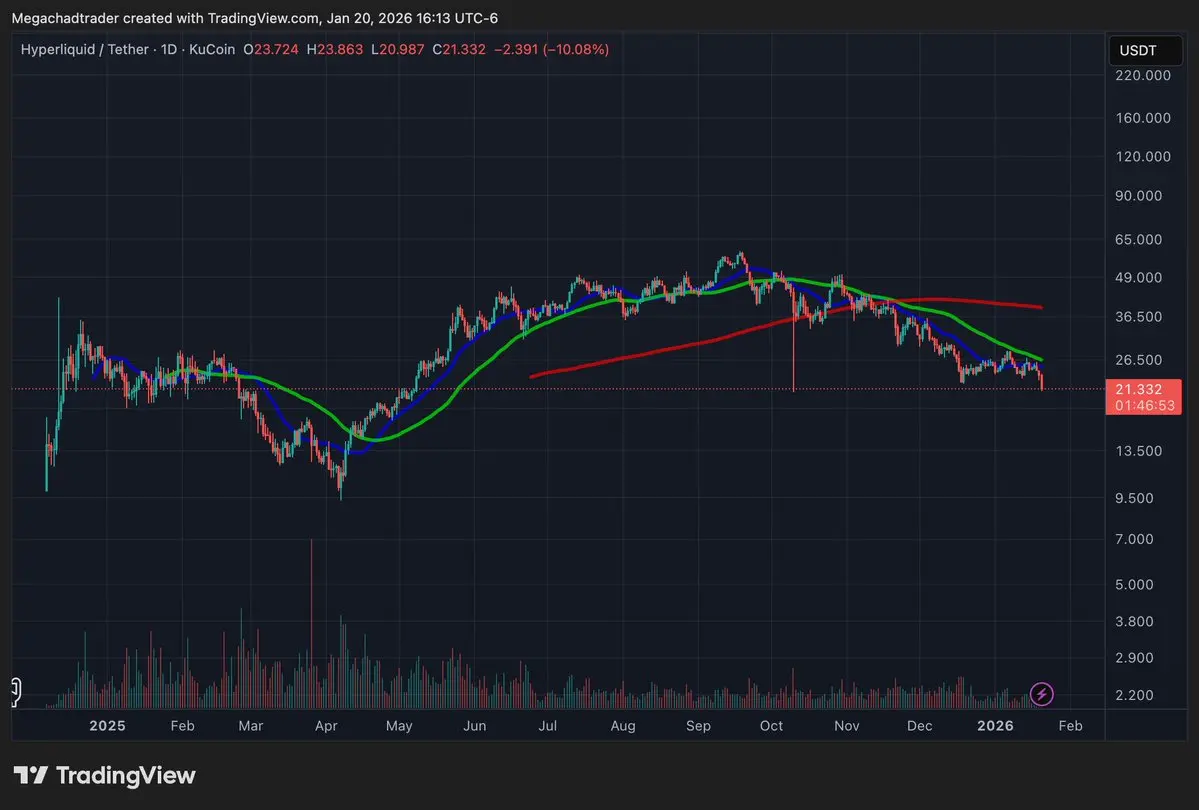1199x810 pixels.
Task: Click the May label on time axis
Action: coord(399,726)
